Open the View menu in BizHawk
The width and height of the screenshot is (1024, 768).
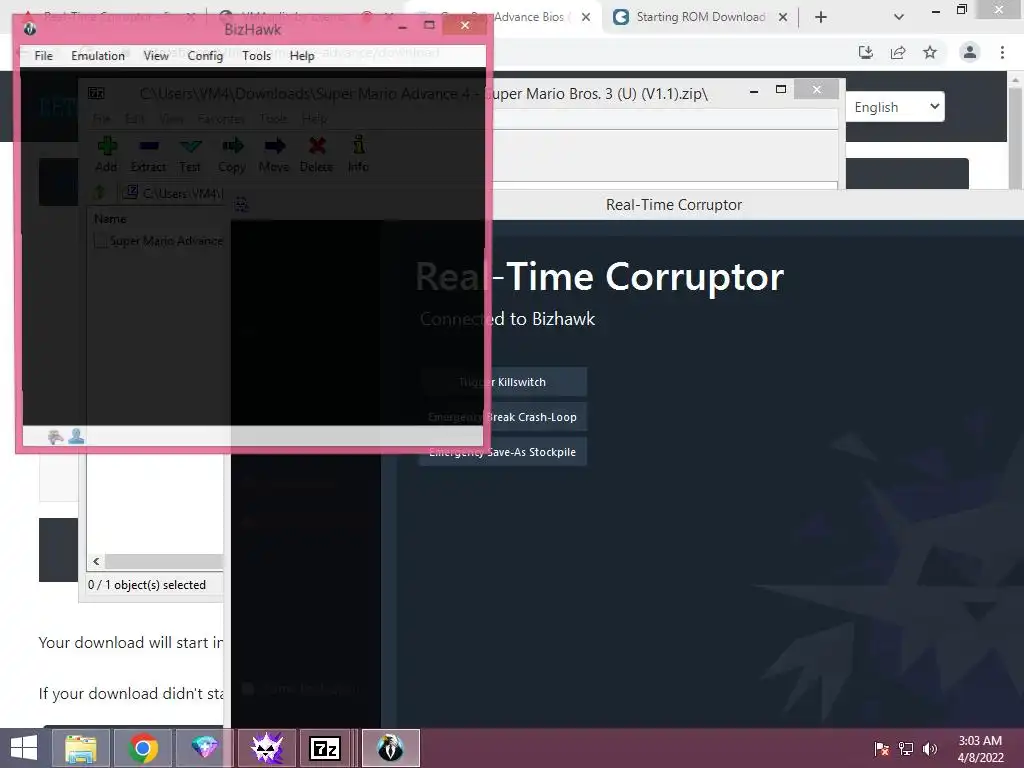point(156,56)
